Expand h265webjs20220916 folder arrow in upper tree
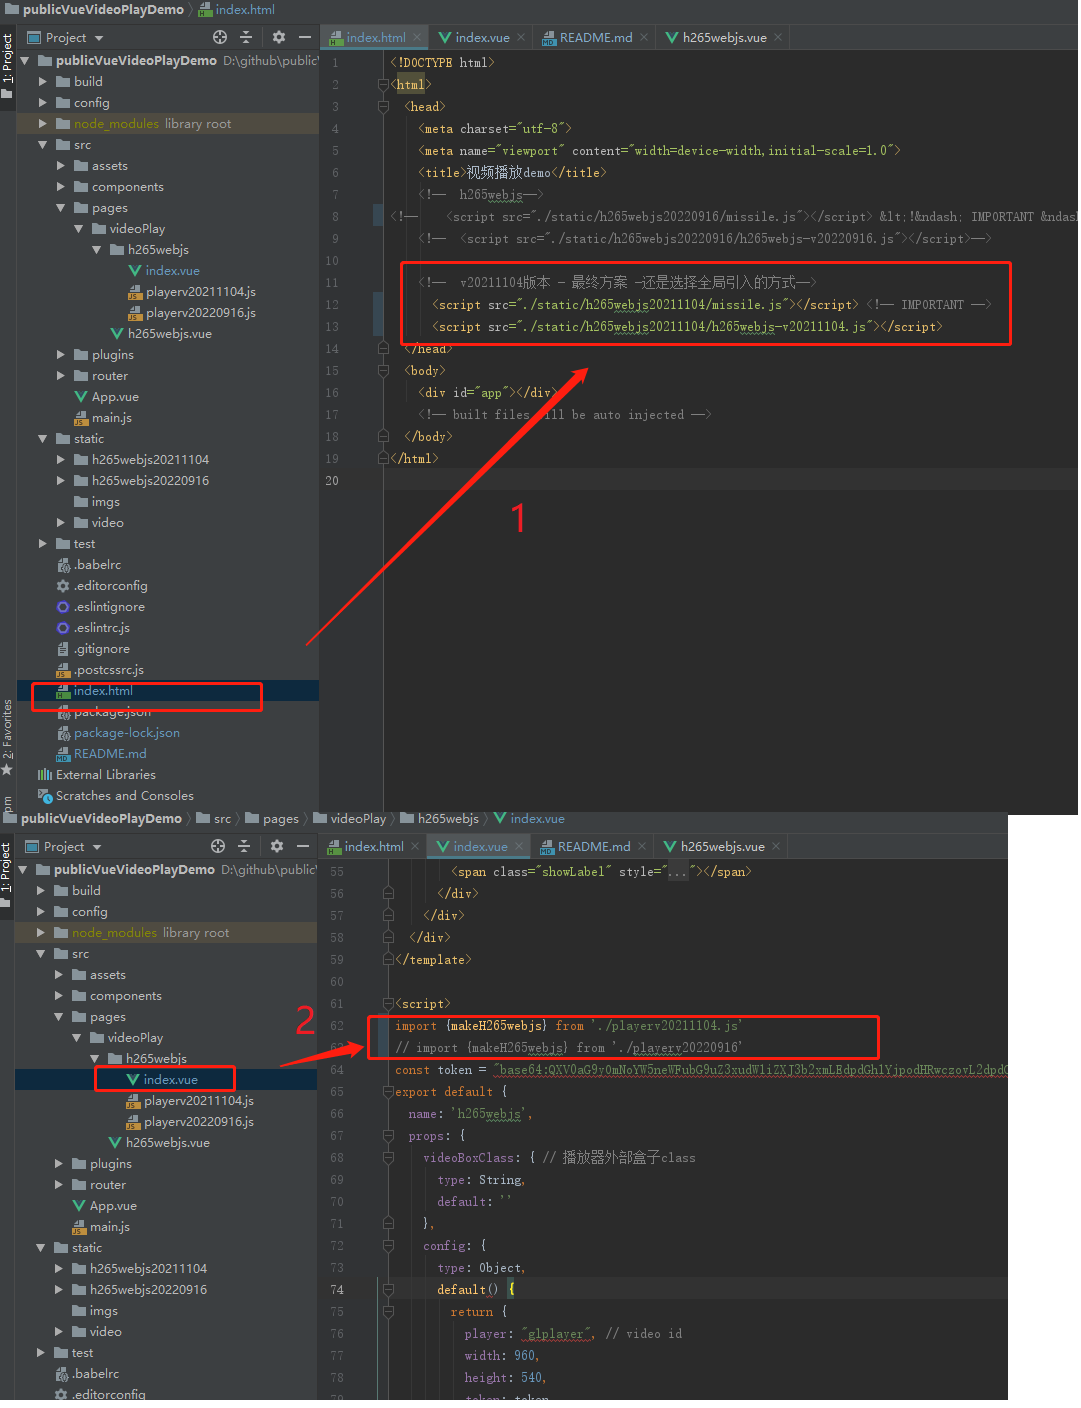 click(61, 481)
